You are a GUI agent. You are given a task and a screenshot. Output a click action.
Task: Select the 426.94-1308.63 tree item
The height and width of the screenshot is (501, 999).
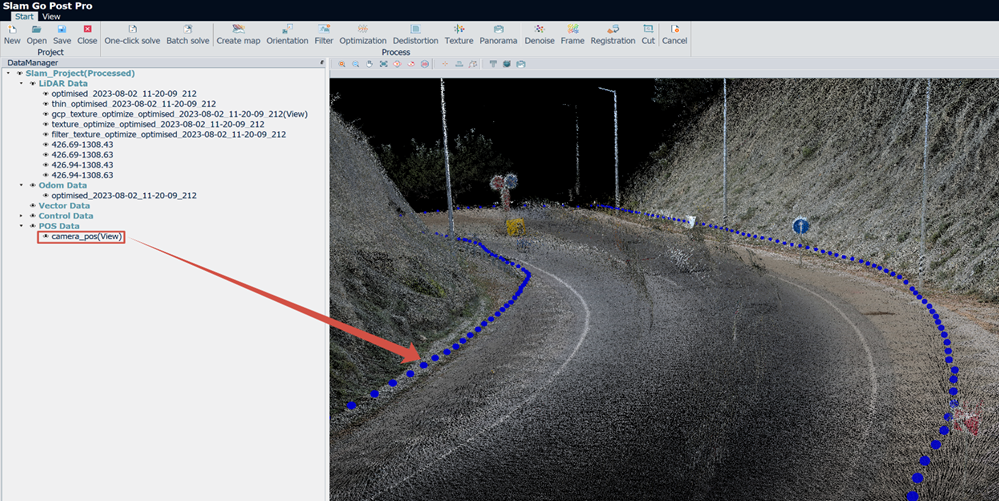point(82,175)
